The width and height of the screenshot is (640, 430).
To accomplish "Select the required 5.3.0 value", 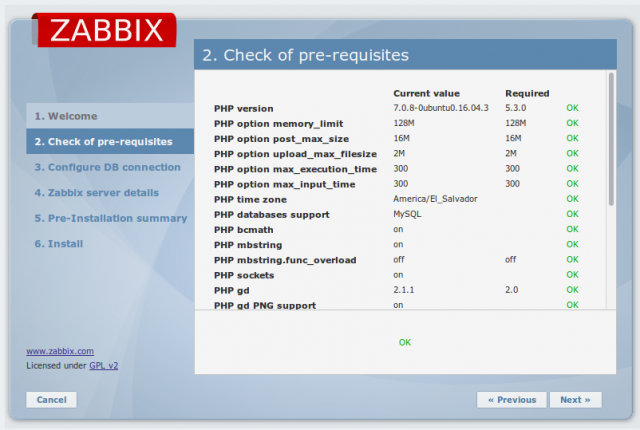I will tap(516, 108).
